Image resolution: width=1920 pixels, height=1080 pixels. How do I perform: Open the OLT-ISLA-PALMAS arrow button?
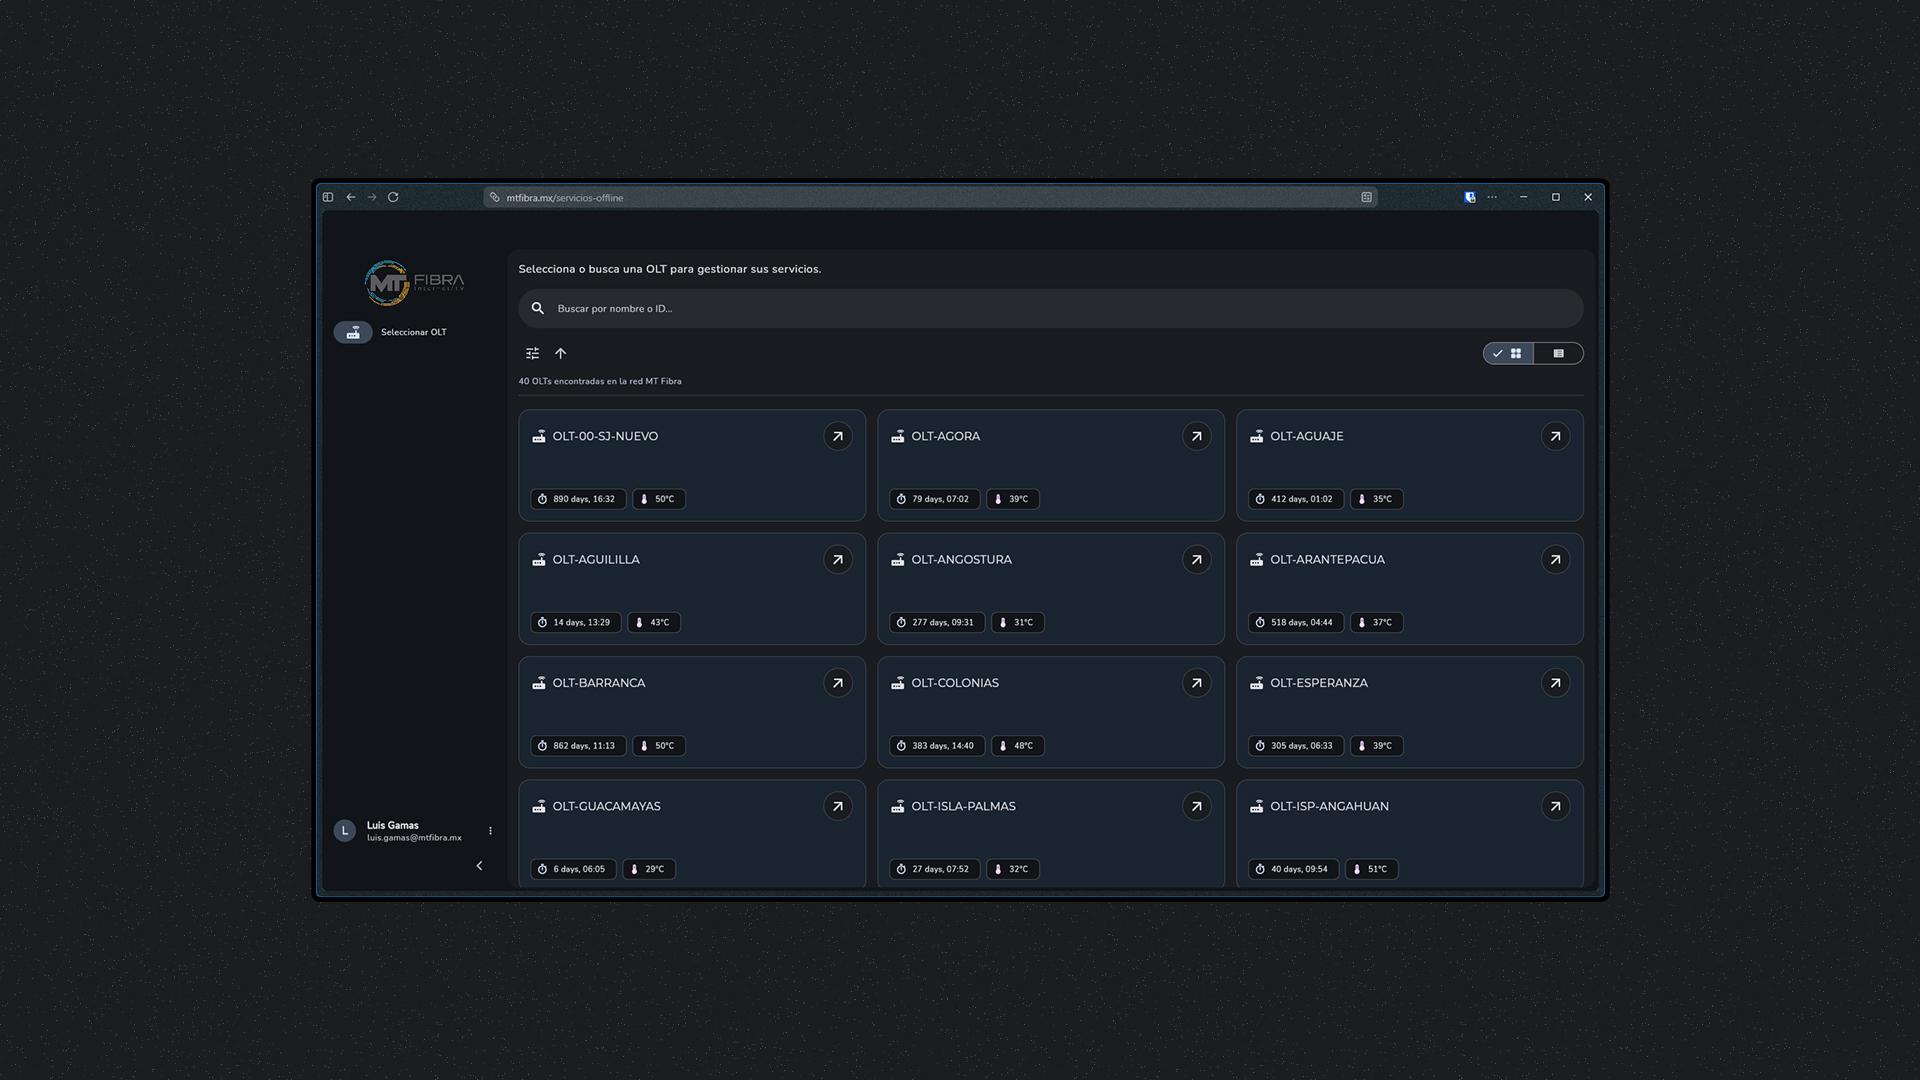(x=1196, y=806)
